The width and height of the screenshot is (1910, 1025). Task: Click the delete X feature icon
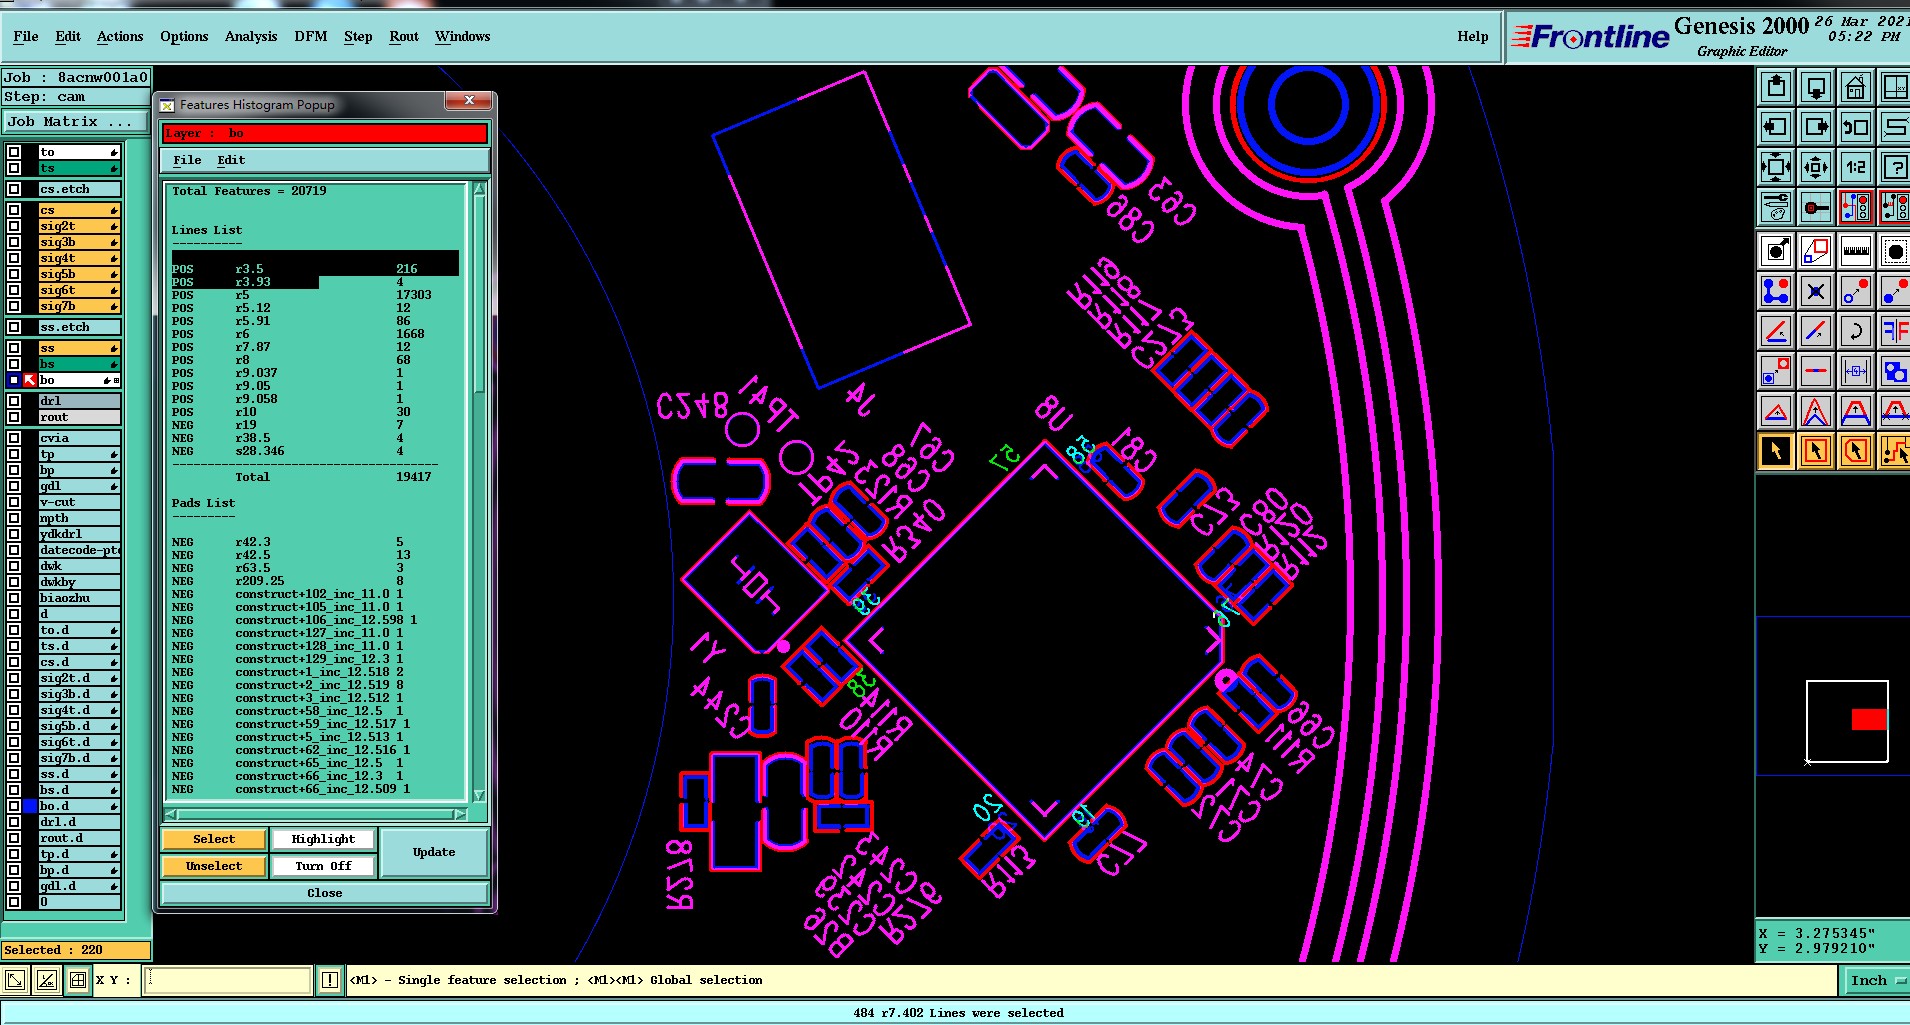tap(1816, 291)
